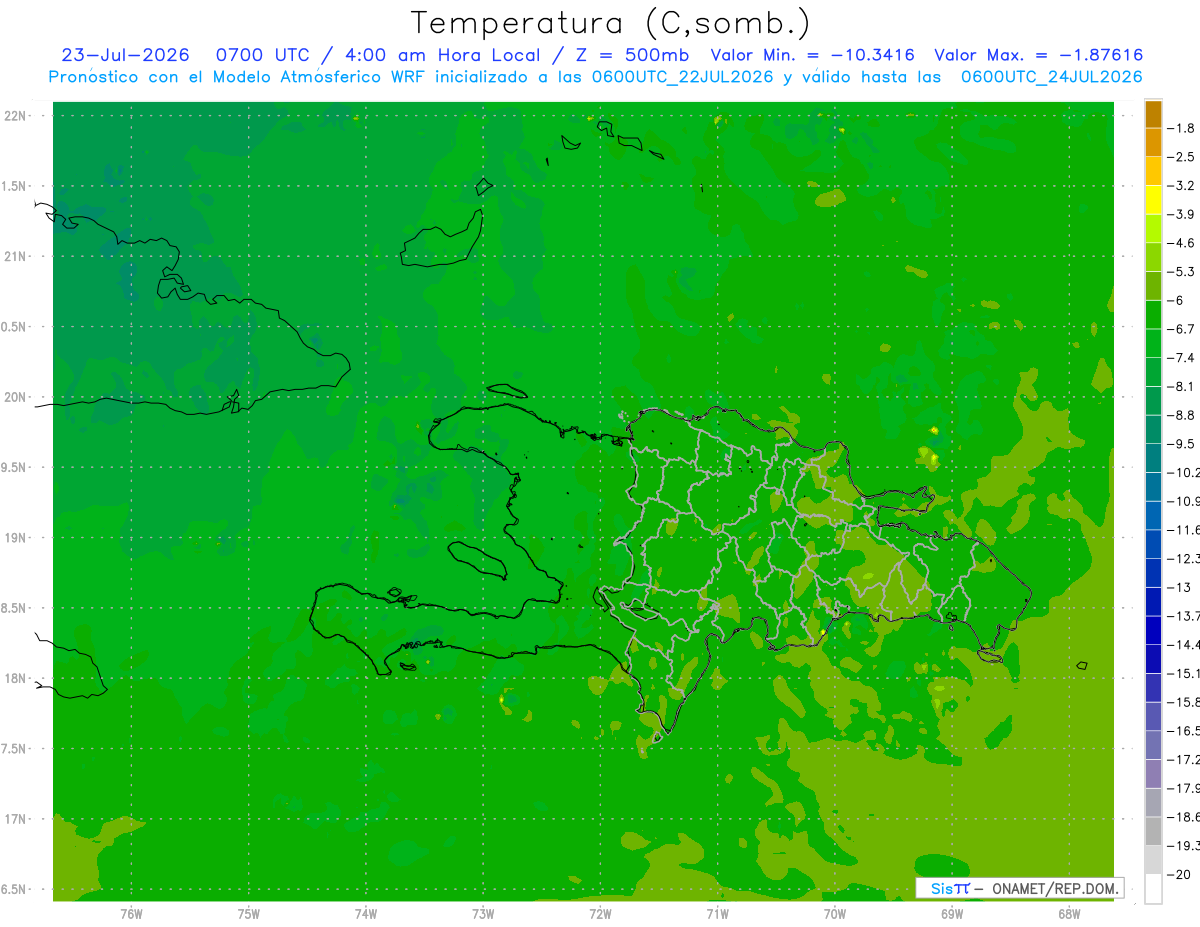Click the light gray swatch above -20
This screenshot has height=927, width=1200.
[x=1153, y=860]
